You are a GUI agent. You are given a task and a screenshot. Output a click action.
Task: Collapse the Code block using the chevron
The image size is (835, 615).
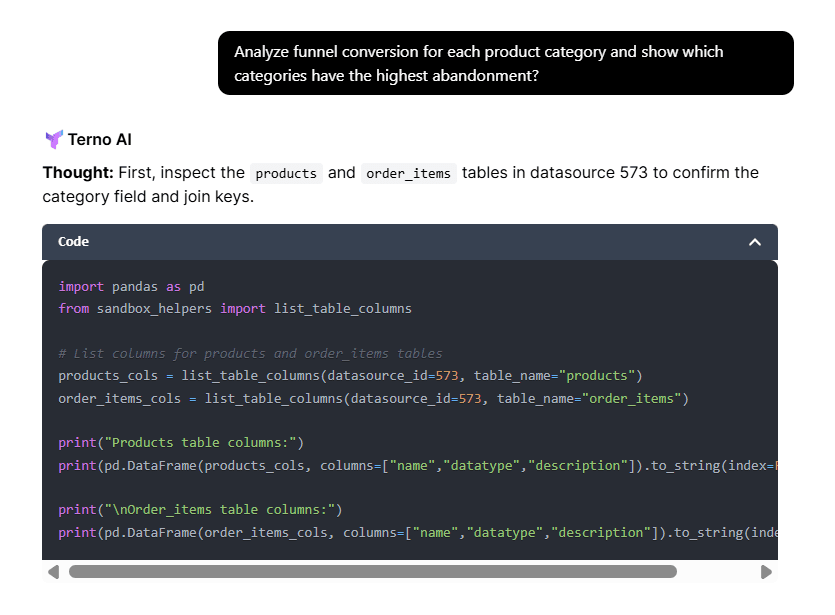755,242
